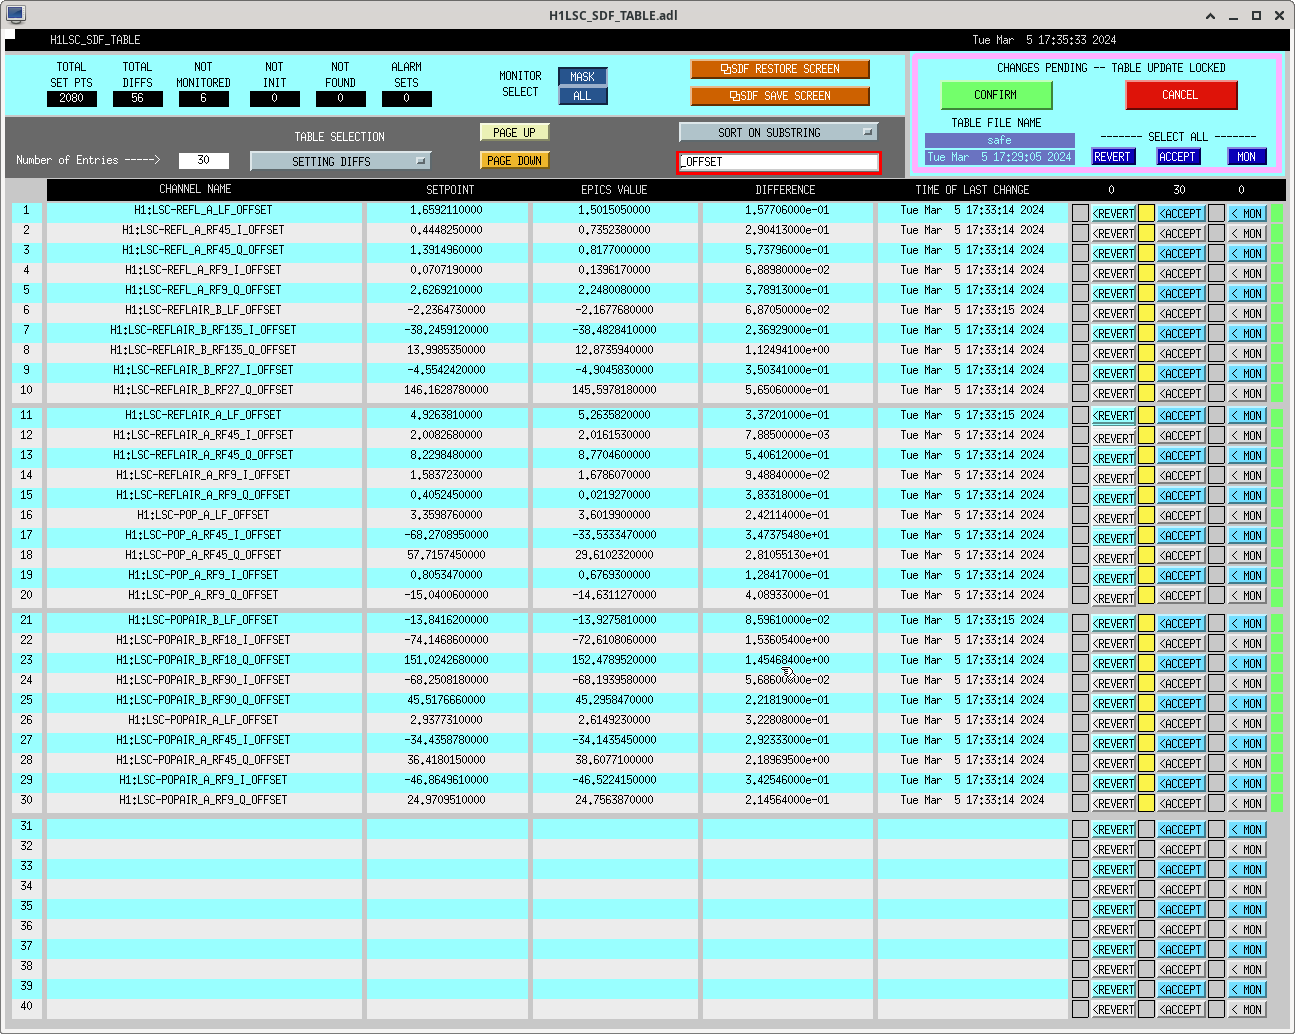Open the SORT ON SUBSTRING dropdown
This screenshot has width=1295, height=1034.
pyautogui.click(x=778, y=132)
